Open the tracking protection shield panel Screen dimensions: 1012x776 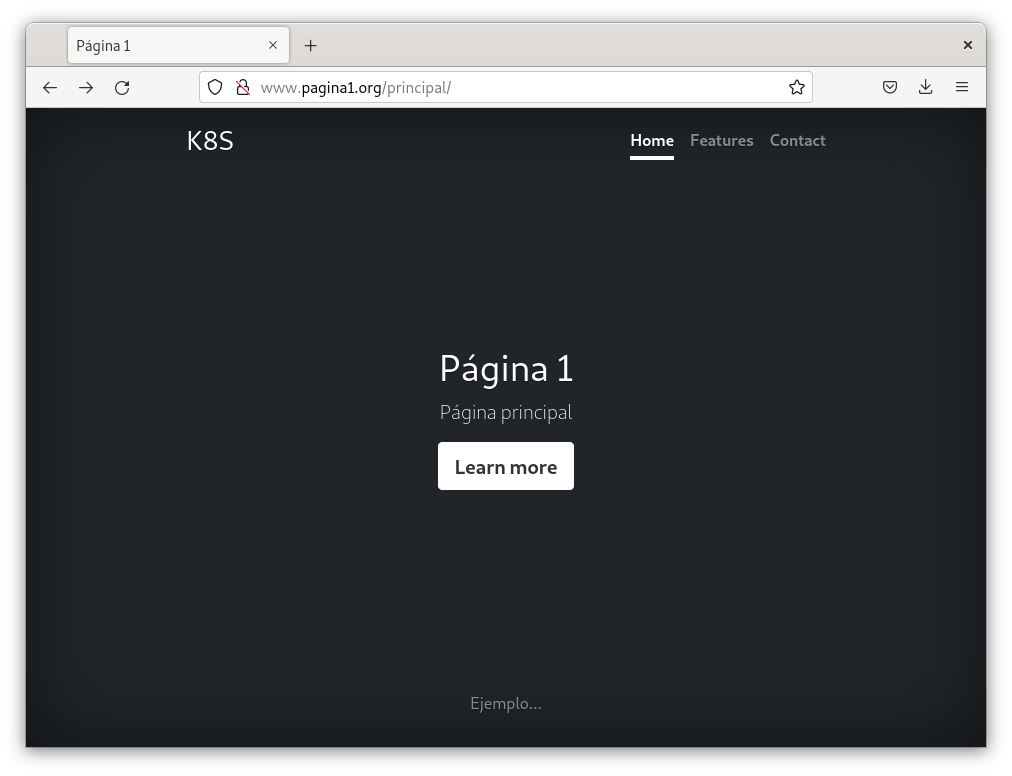(x=215, y=88)
